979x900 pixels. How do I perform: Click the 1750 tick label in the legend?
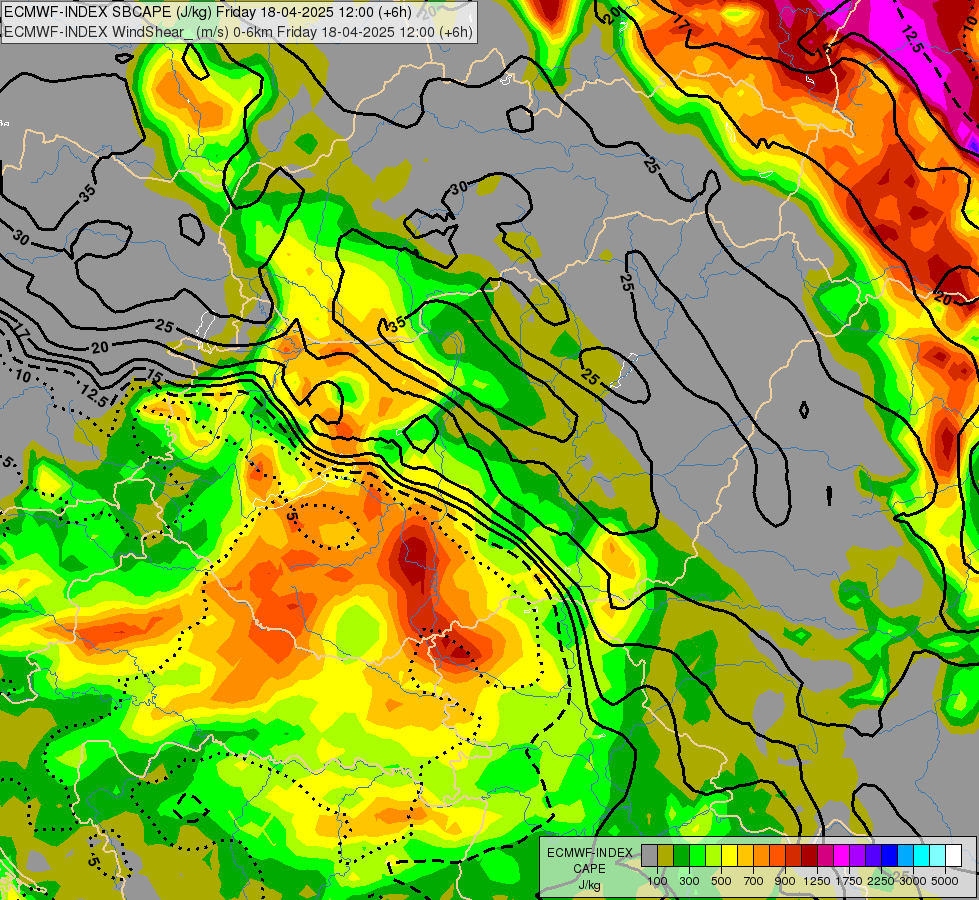click(x=849, y=881)
